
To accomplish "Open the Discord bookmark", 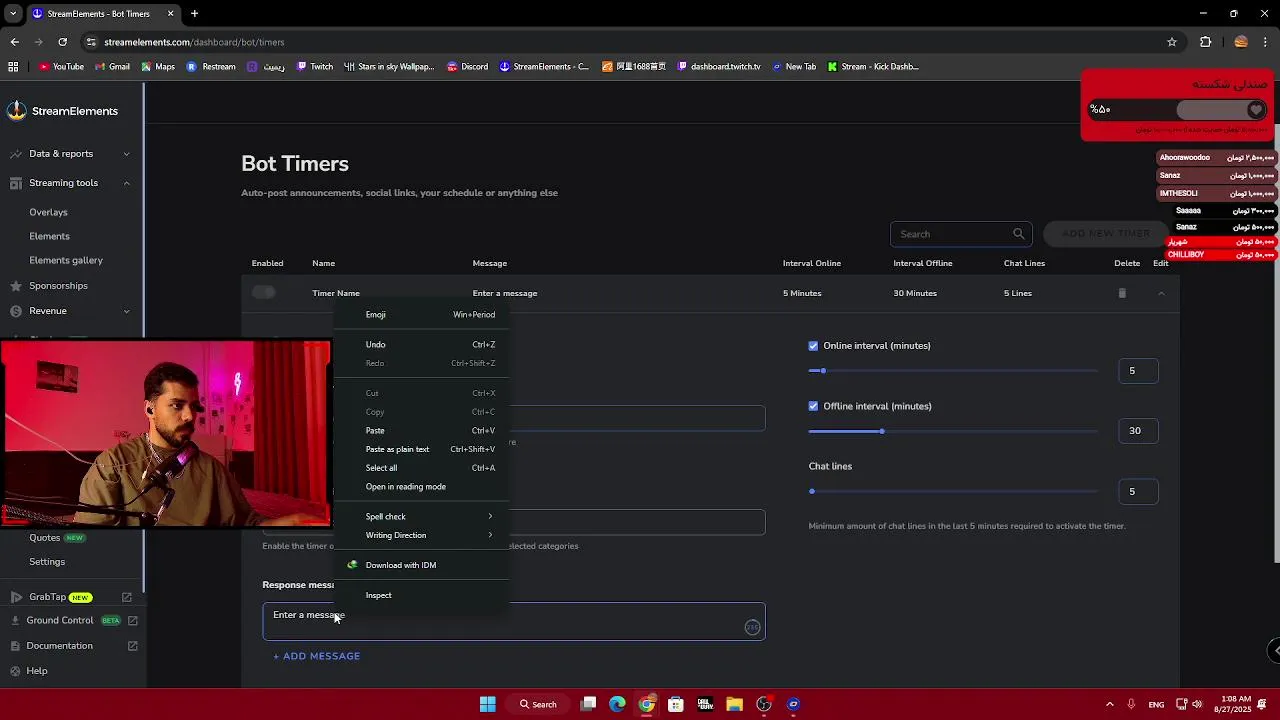I will [x=468, y=67].
